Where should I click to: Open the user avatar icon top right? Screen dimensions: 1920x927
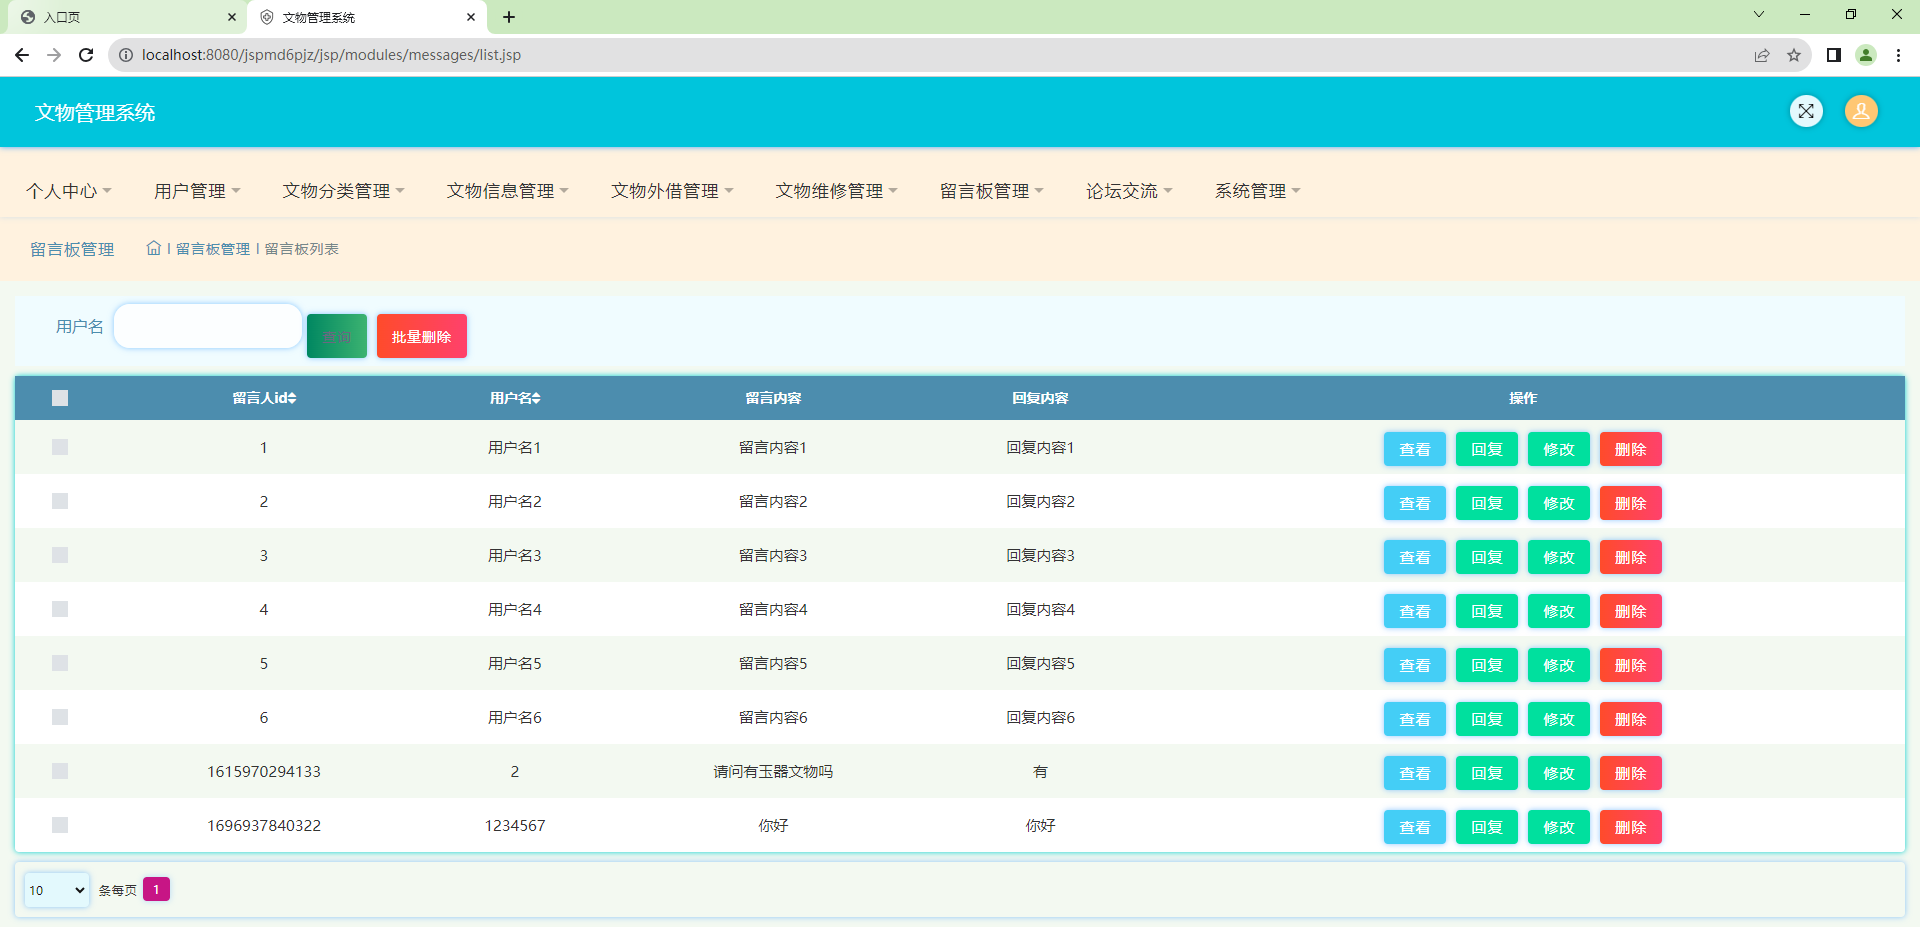(1861, 111)
